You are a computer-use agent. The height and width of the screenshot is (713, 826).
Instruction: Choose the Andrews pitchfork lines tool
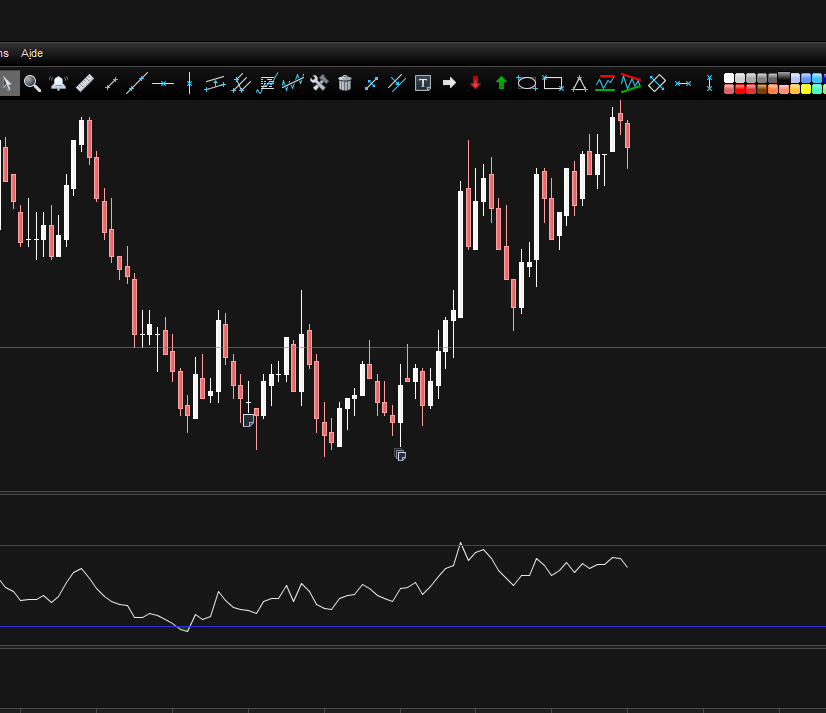241,83
